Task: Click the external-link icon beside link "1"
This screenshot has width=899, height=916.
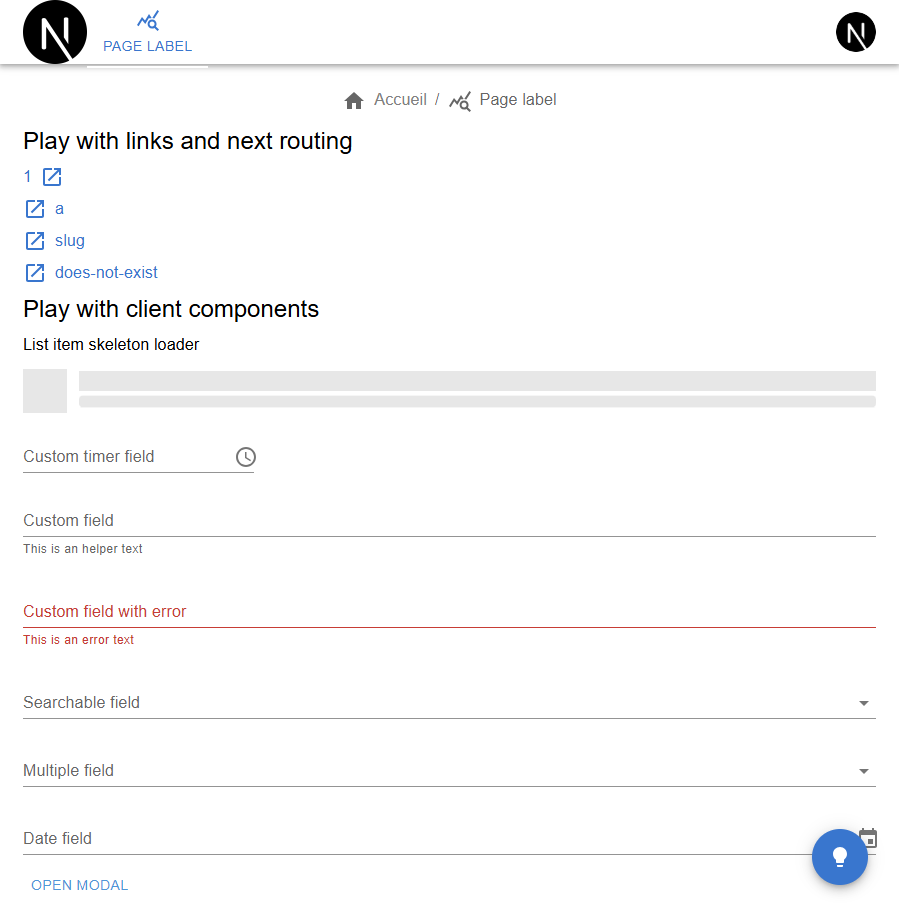Action: point(52,177)
